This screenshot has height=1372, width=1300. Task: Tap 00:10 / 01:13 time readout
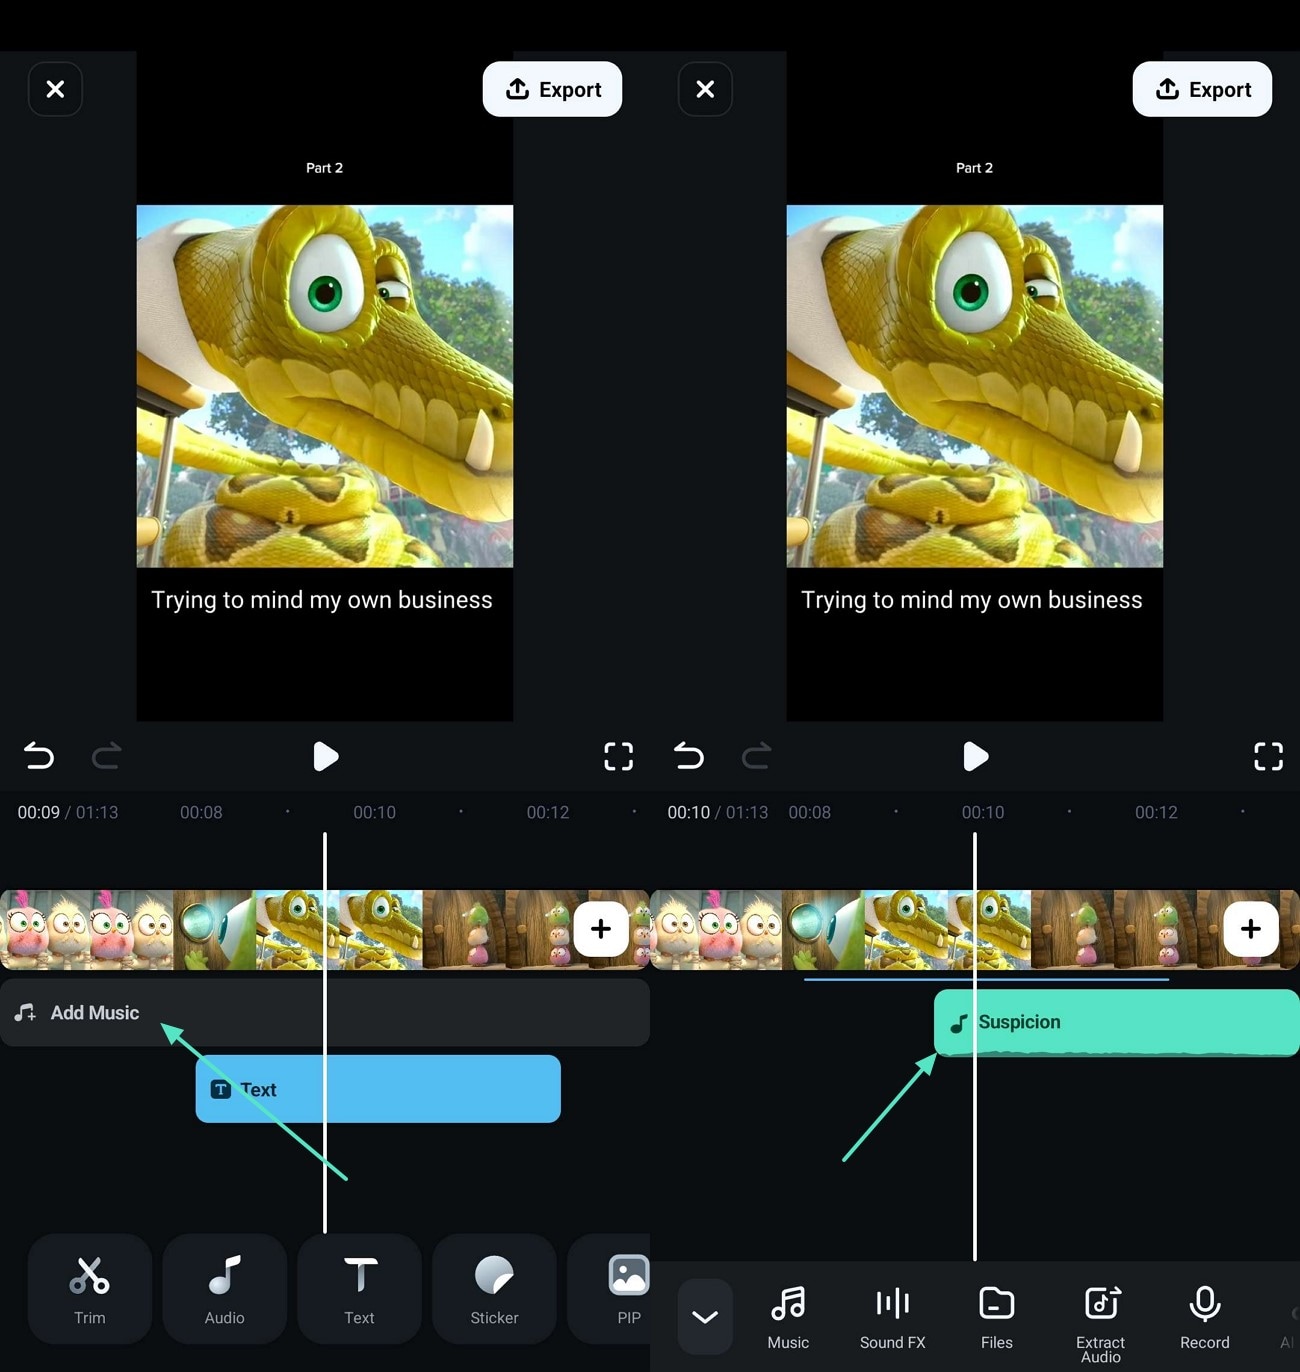click(x=717, y=812)
